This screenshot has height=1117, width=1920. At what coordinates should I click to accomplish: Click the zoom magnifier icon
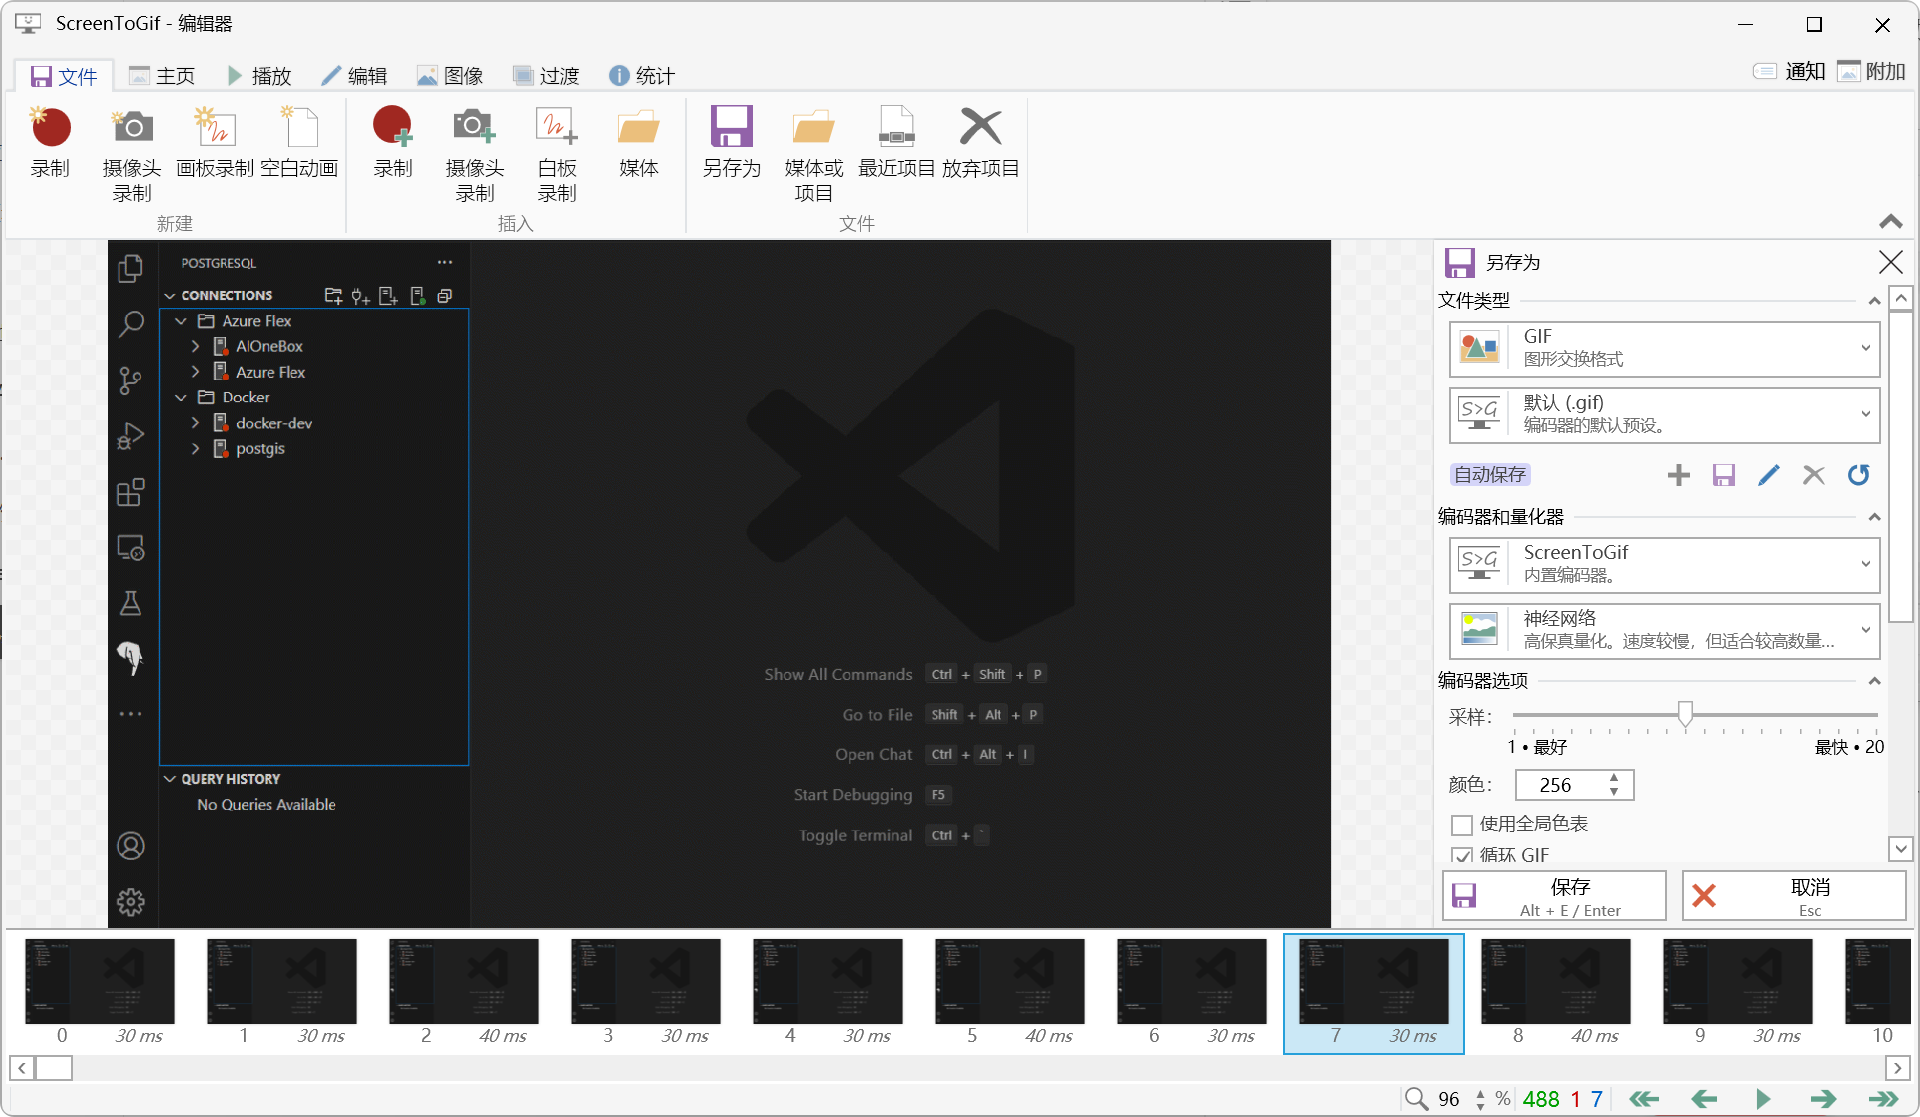1416,1099
